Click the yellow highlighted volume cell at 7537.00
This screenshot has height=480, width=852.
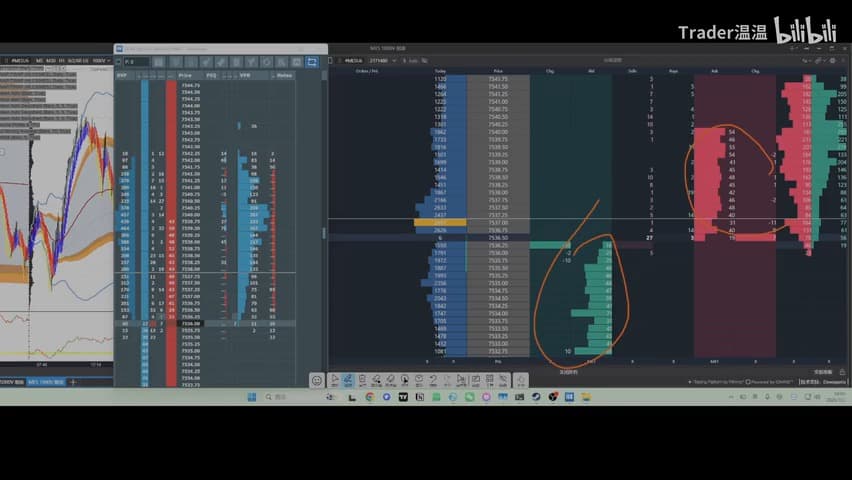tap(440, 222)
